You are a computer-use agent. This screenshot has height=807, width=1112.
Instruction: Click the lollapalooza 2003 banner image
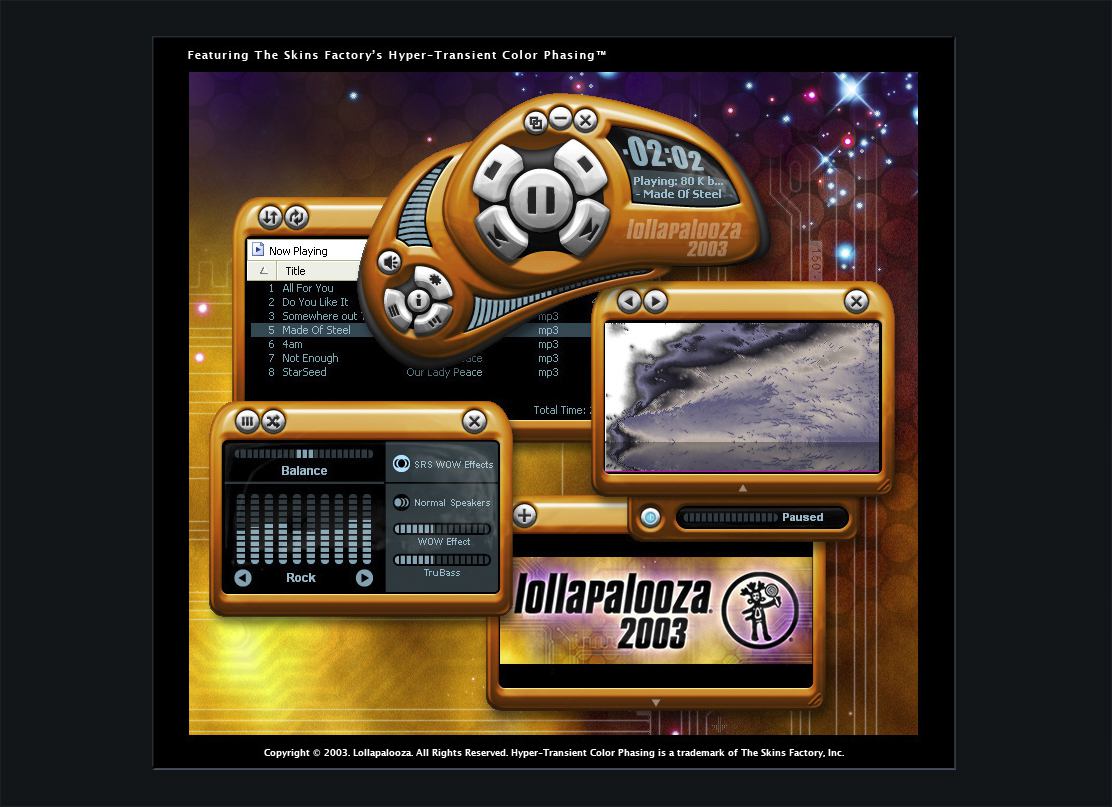coord(656,610)
